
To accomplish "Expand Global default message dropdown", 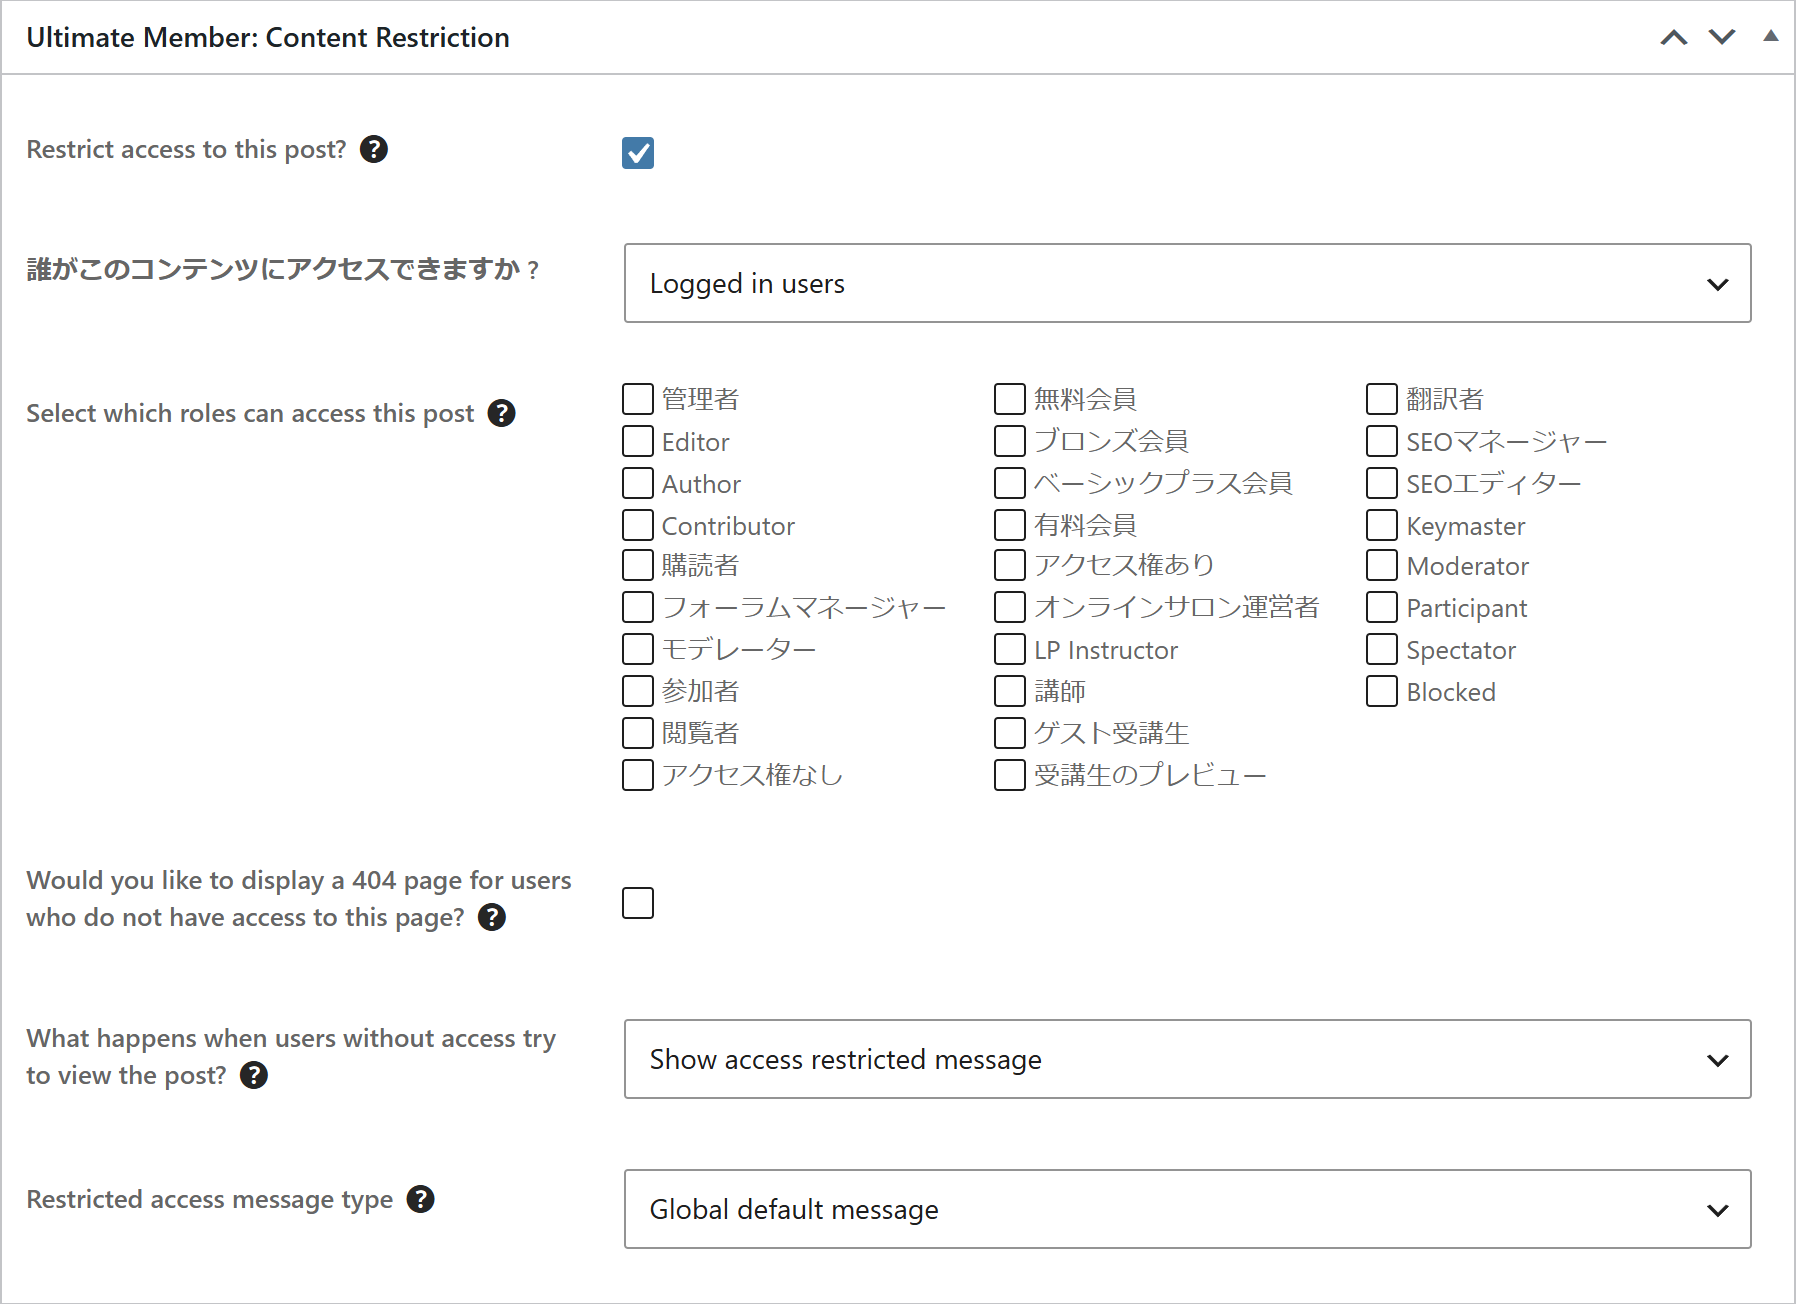I will tap(1188, 1209).
